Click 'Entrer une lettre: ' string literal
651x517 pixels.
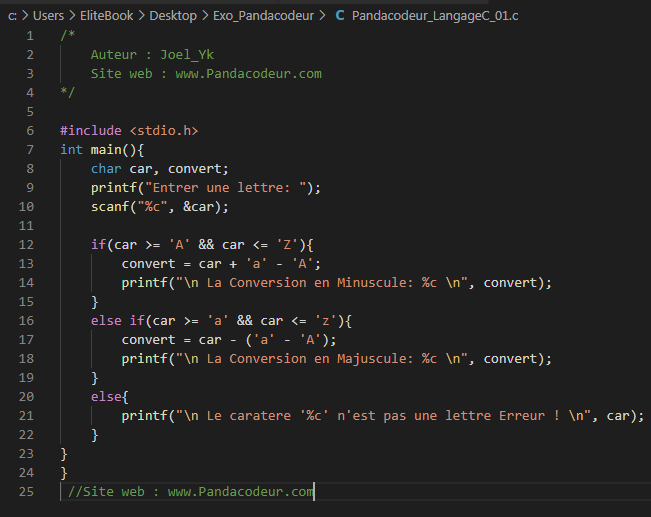[225, 188]
